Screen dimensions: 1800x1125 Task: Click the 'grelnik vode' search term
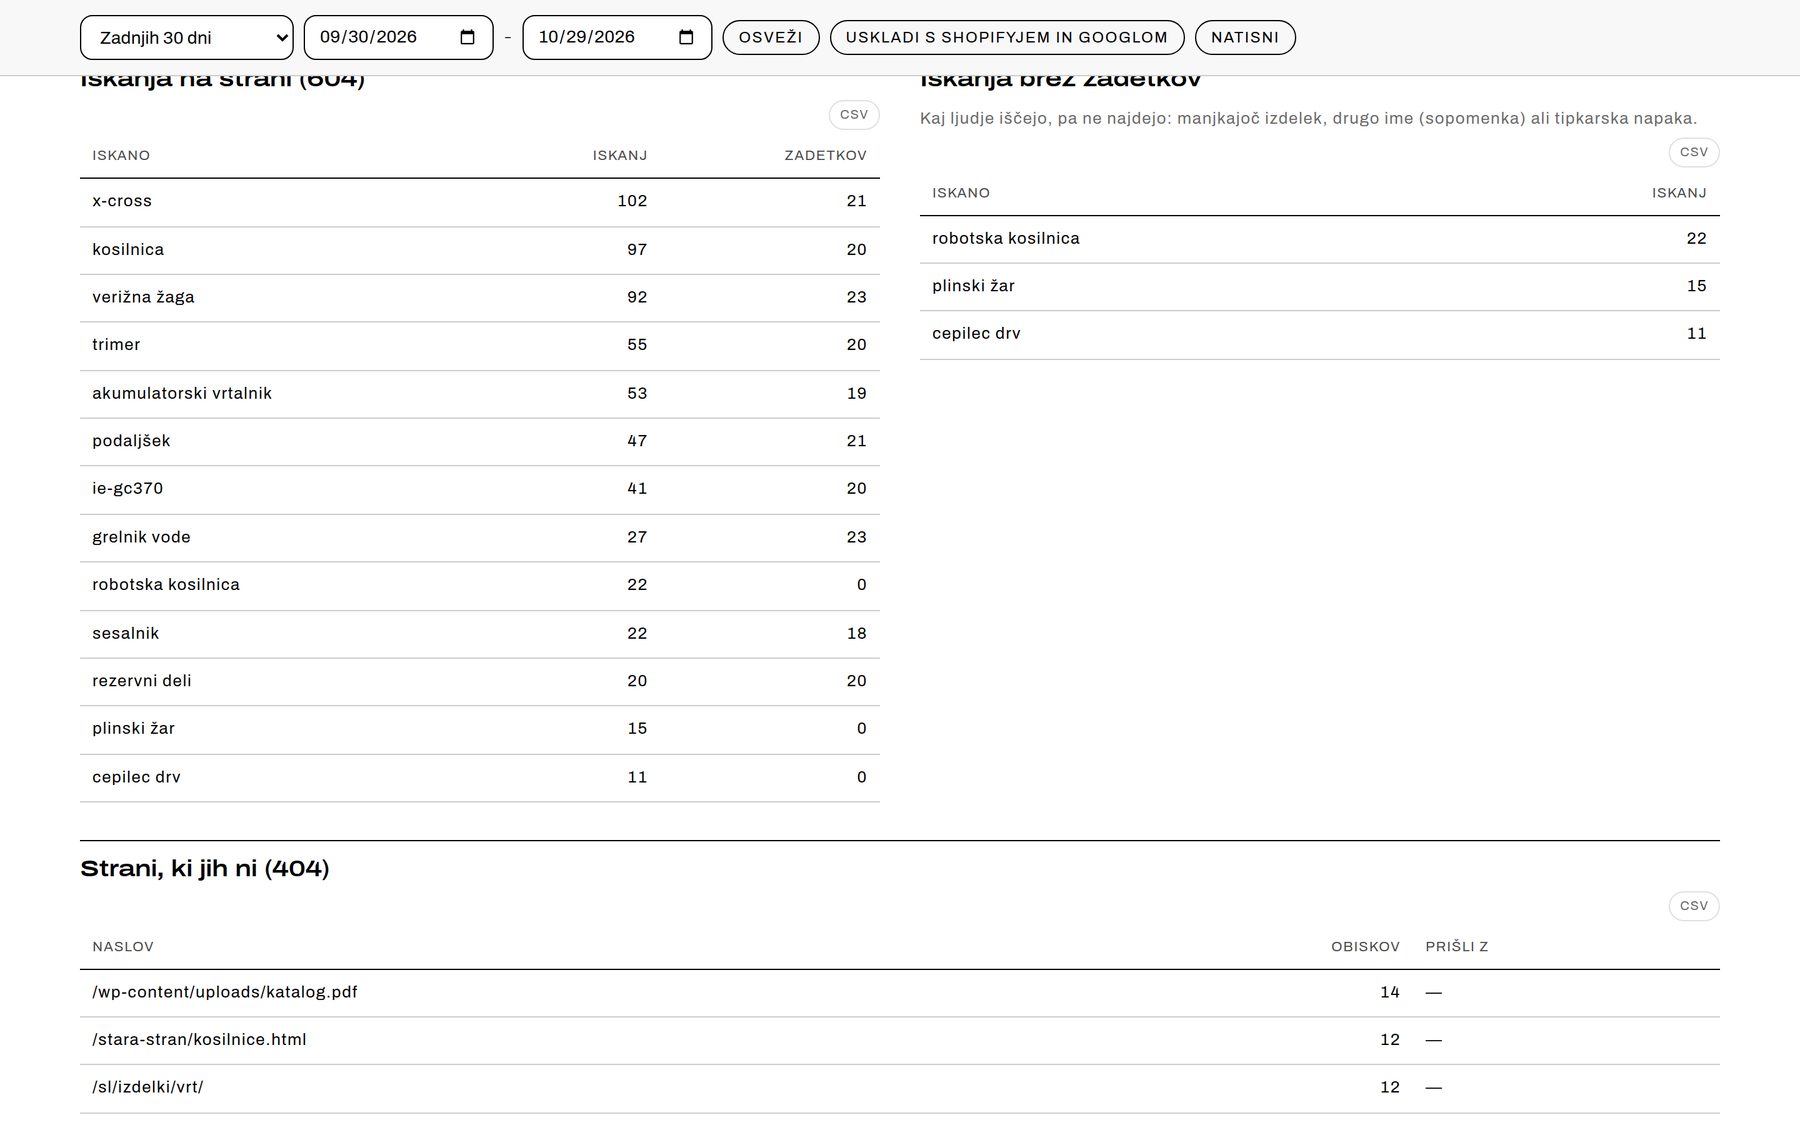pyautogui.click(x=141, y=538)
